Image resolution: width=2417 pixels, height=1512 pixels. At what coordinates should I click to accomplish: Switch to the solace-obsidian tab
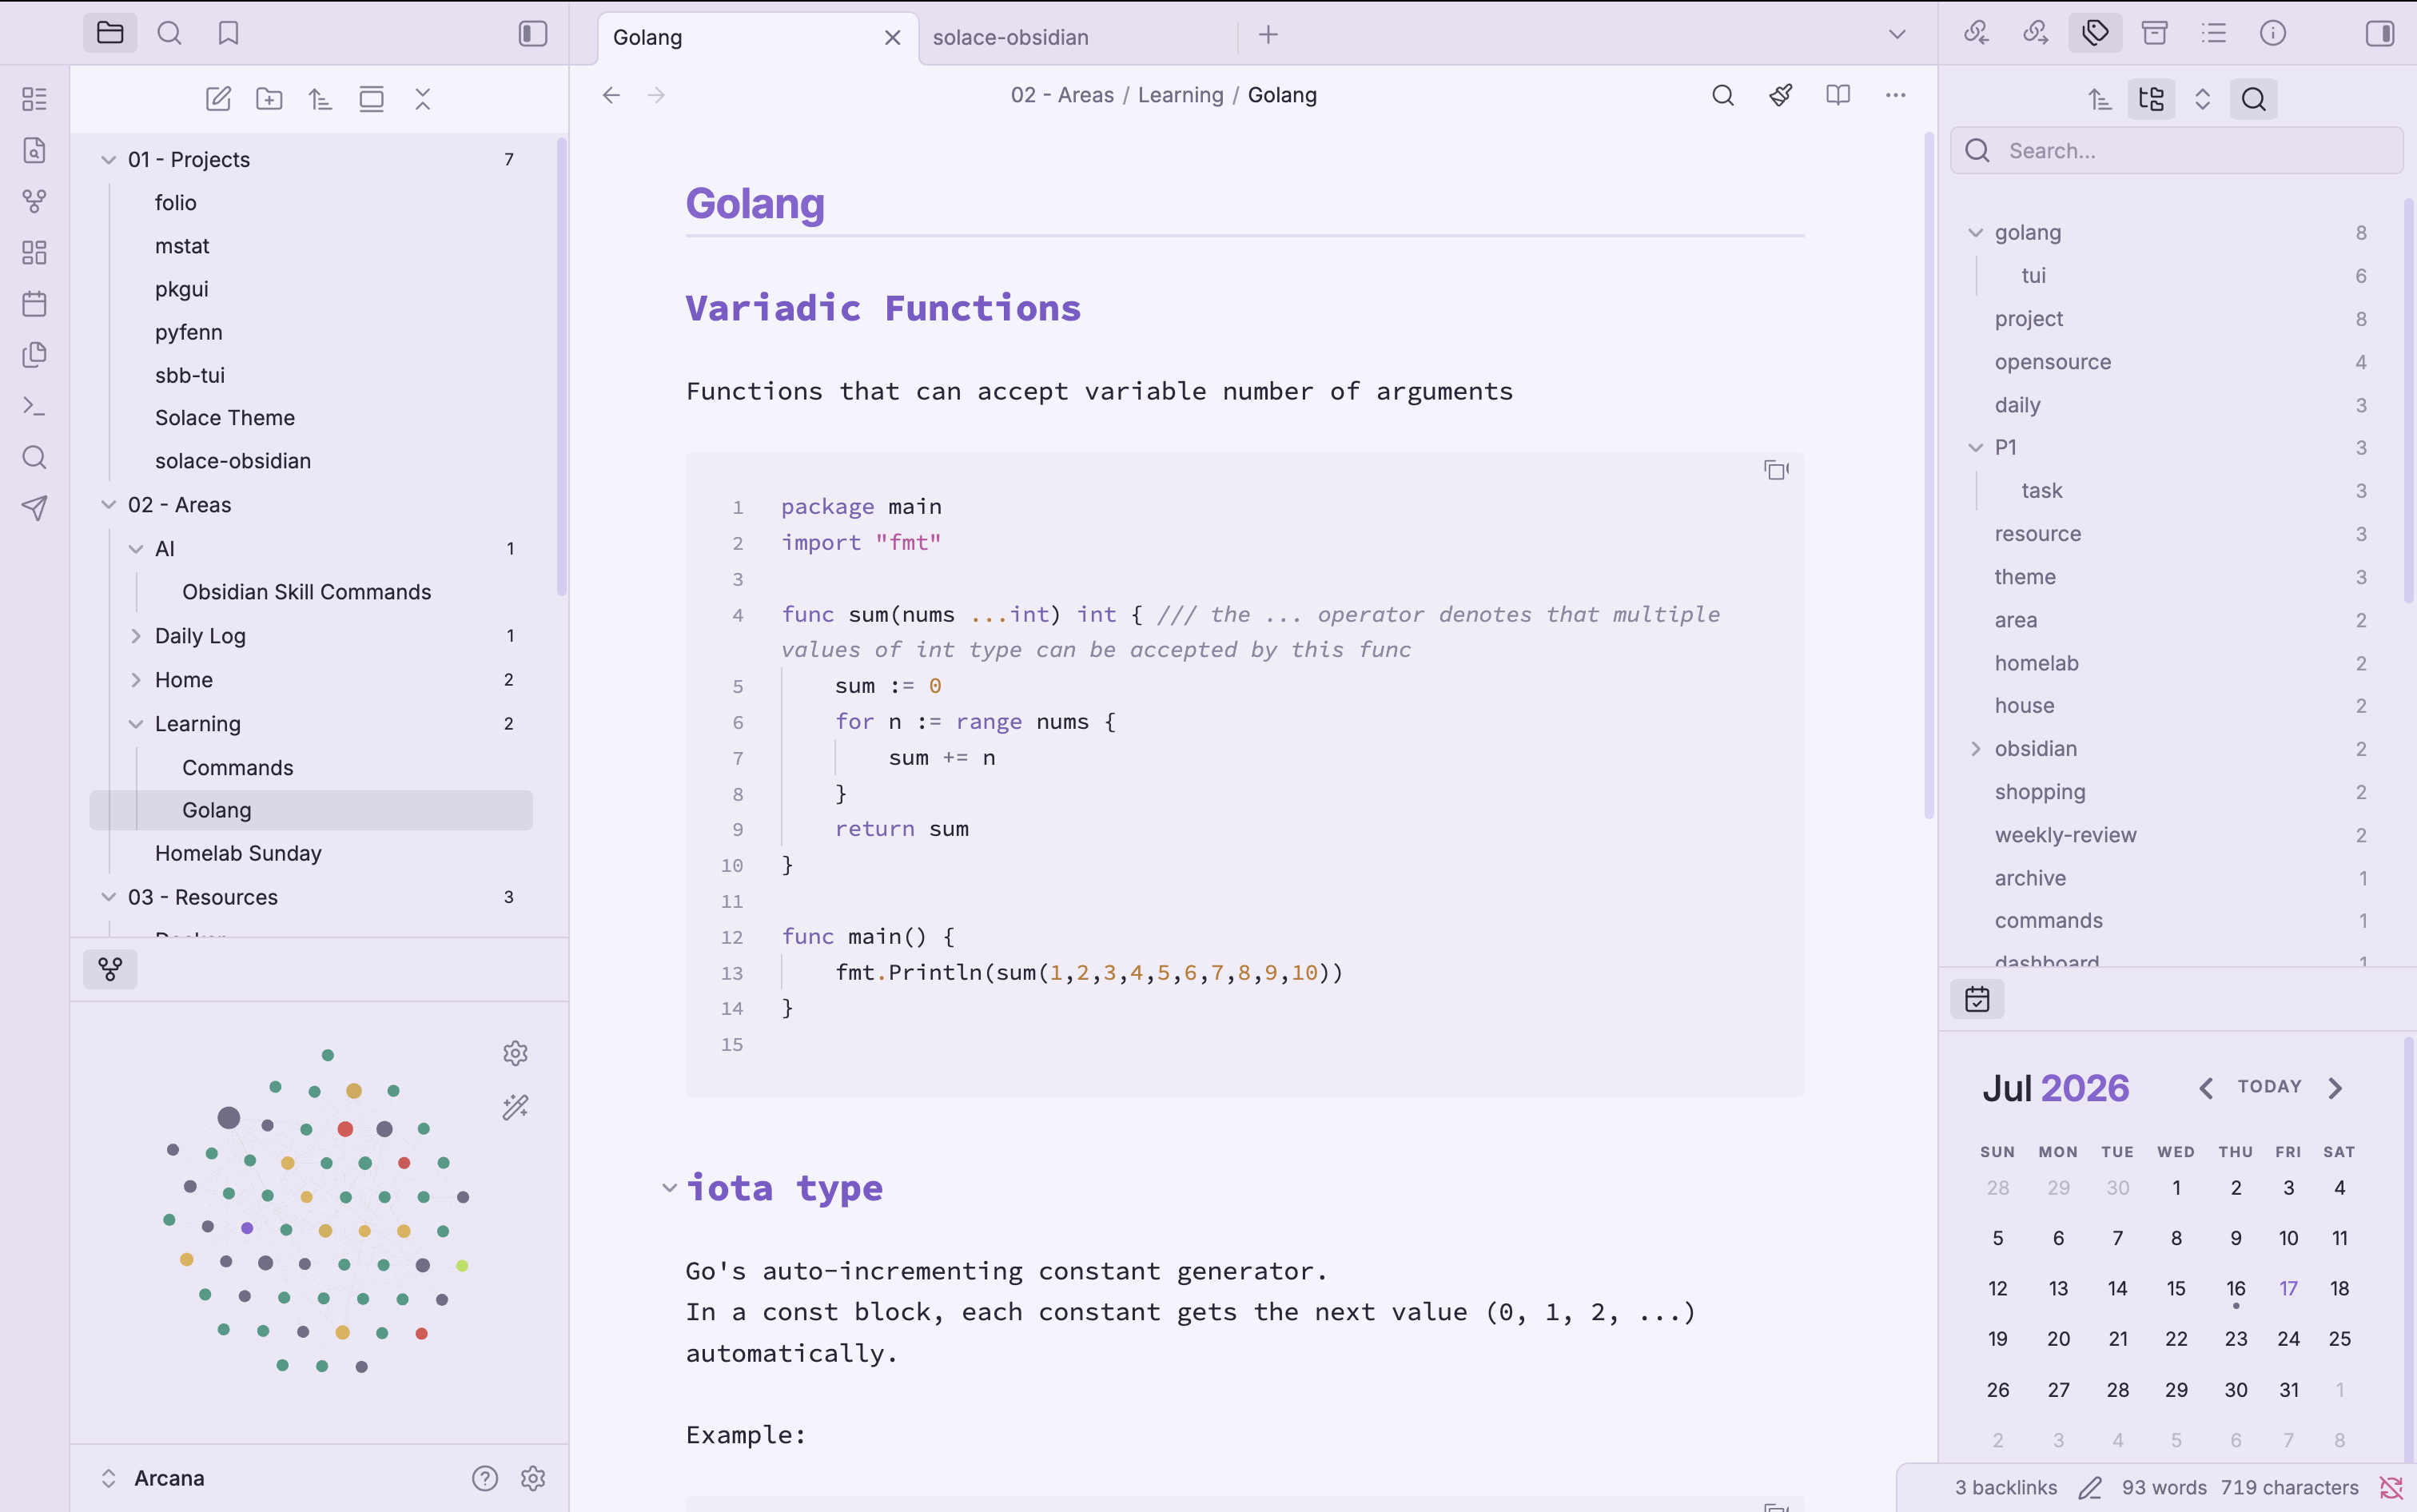[x=1010, y=37]
